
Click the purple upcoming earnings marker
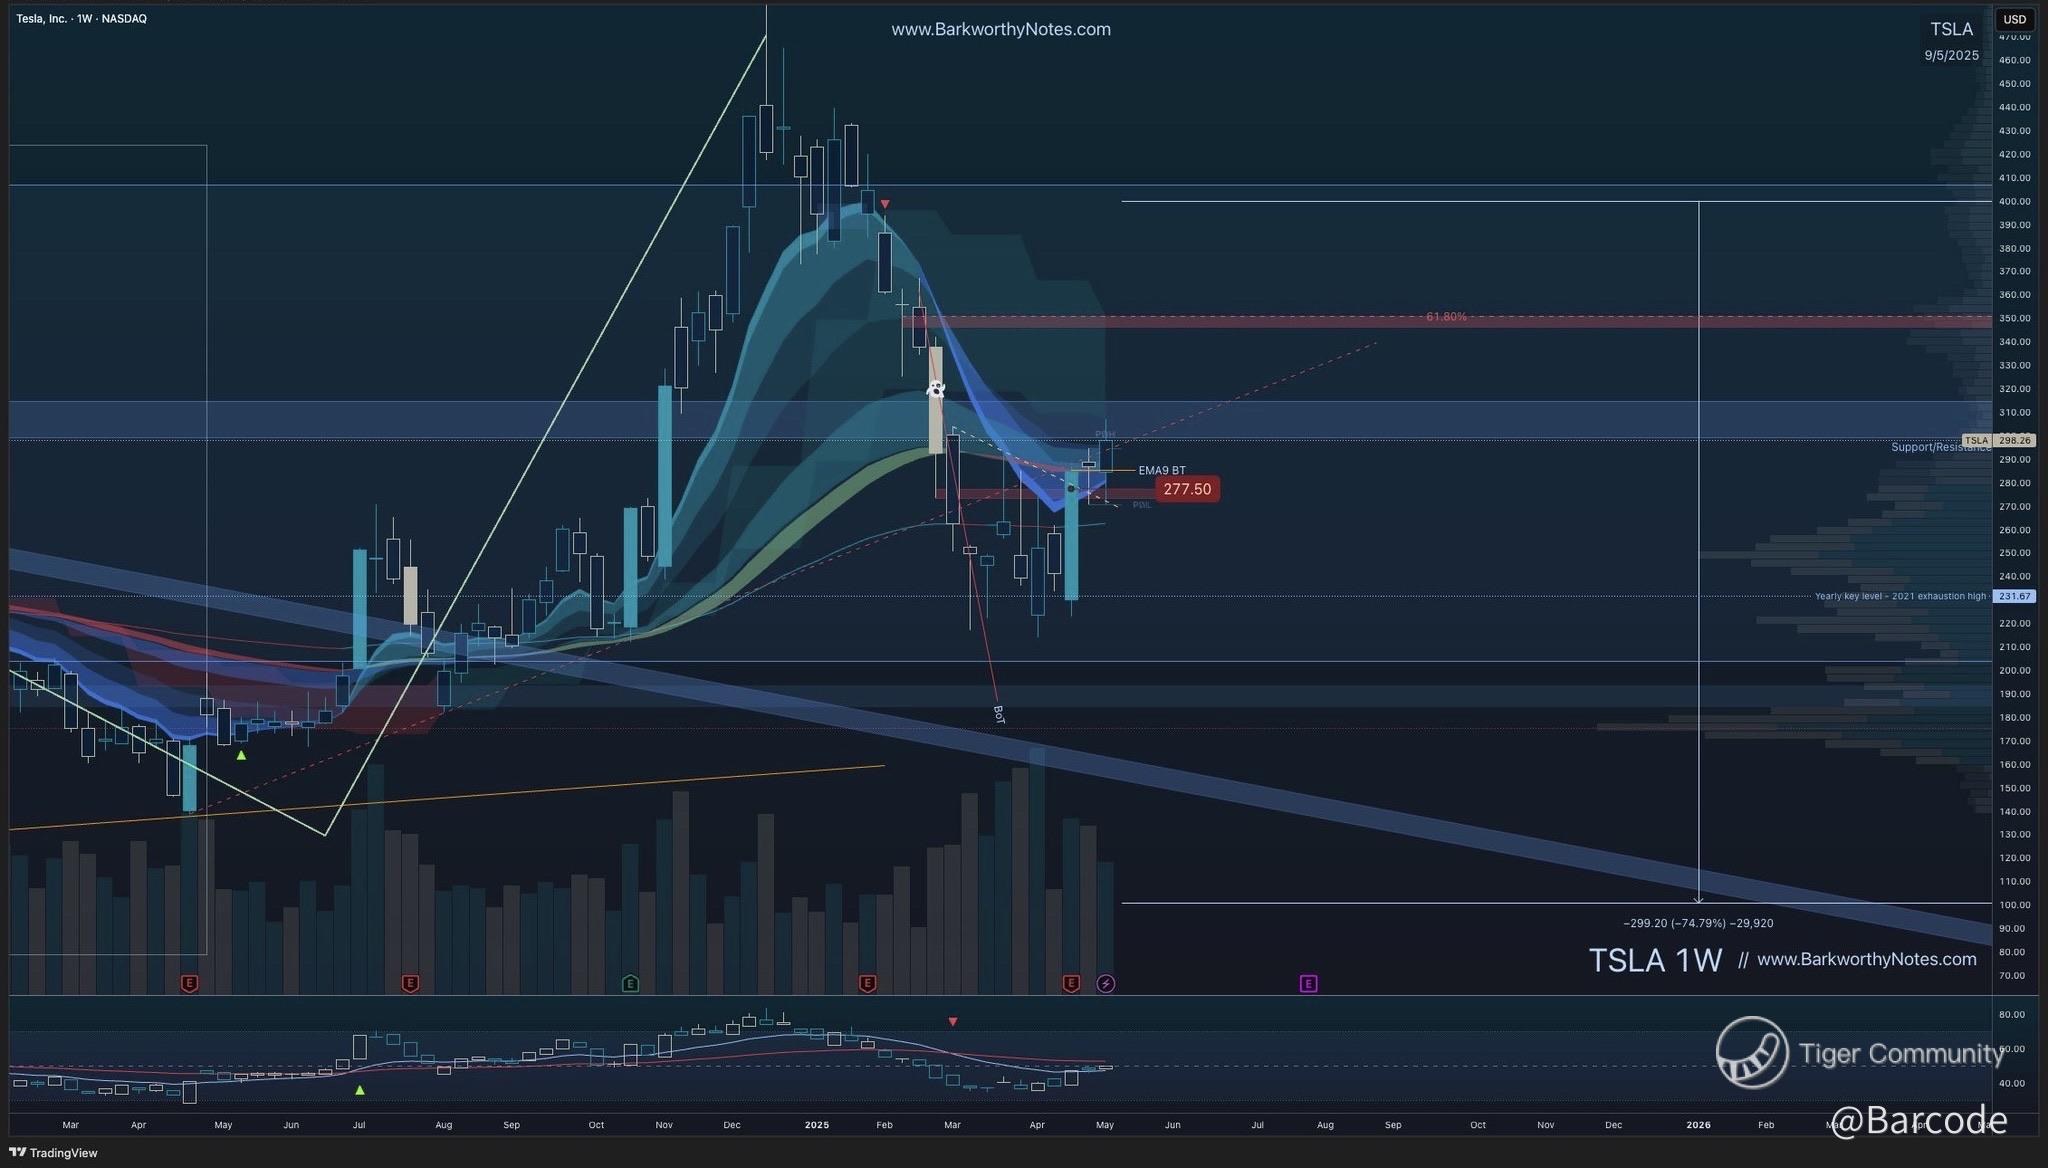point(1308,984)
